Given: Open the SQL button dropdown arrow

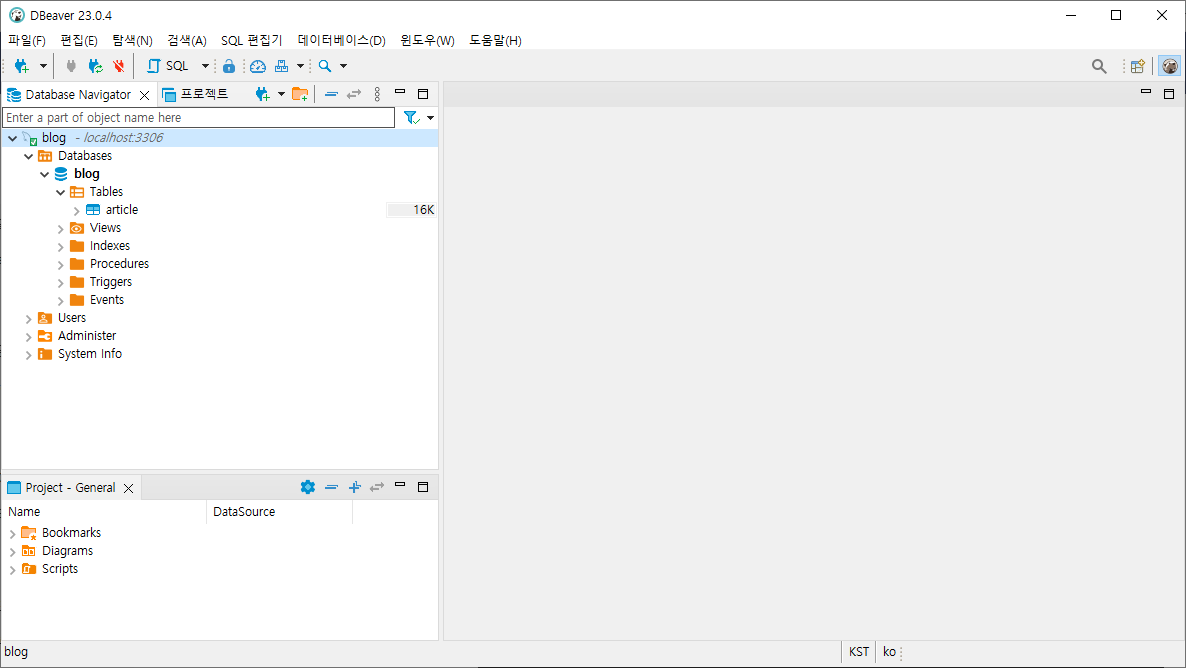Looking at the screenshot, I should (x=205, y=67).
